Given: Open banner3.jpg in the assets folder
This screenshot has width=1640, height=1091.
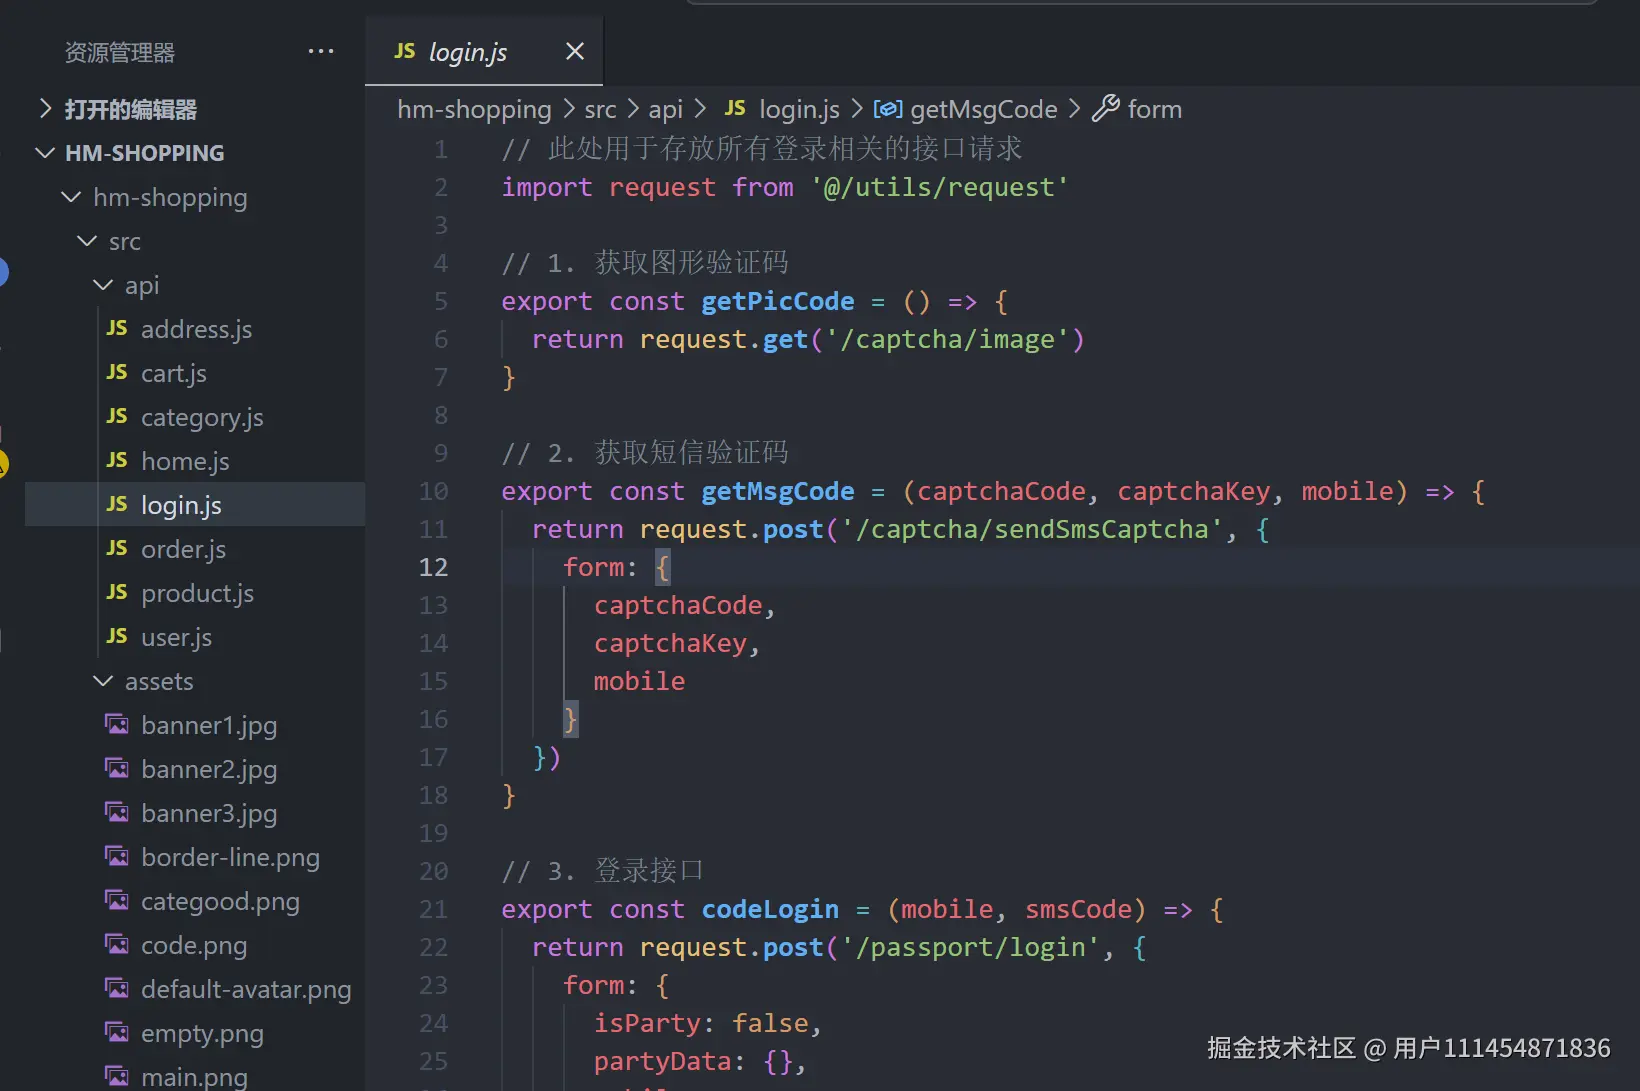Looking at the screenshot, I should [209, 813].
